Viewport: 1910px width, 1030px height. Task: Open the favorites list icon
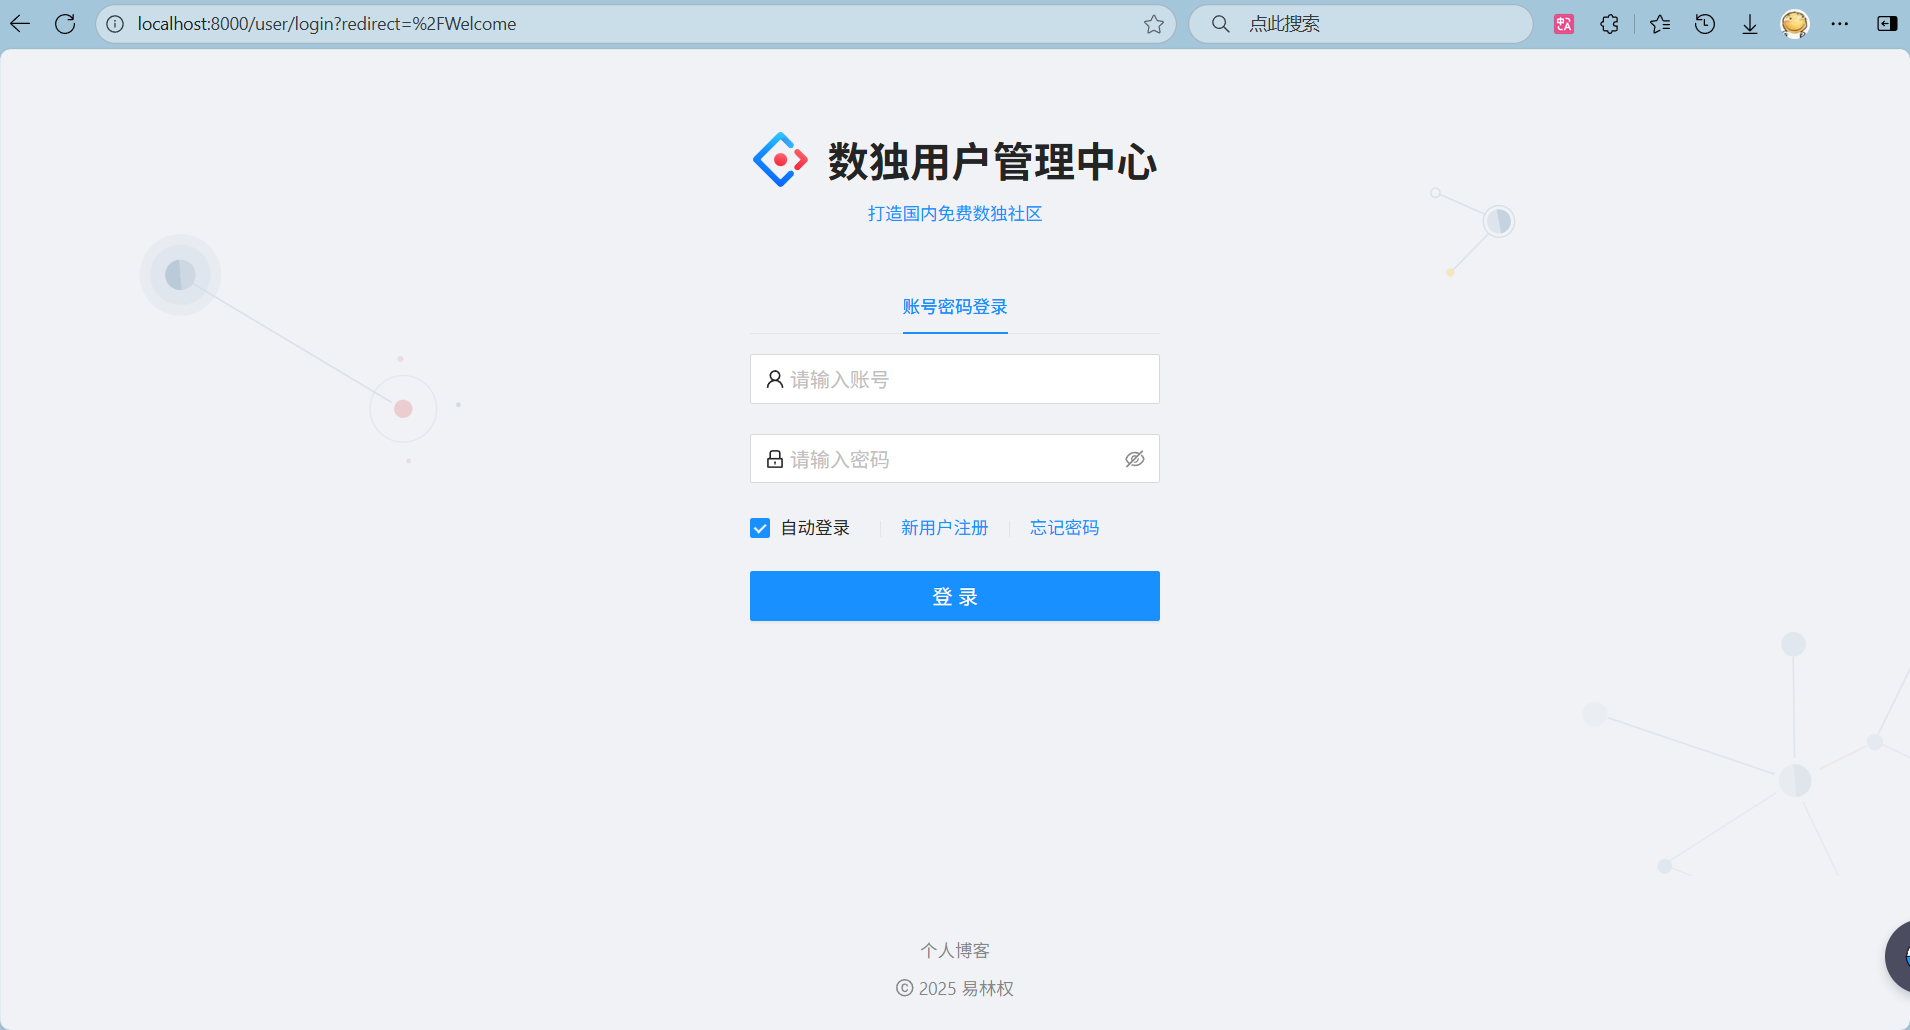click(x=1660, y=24)
